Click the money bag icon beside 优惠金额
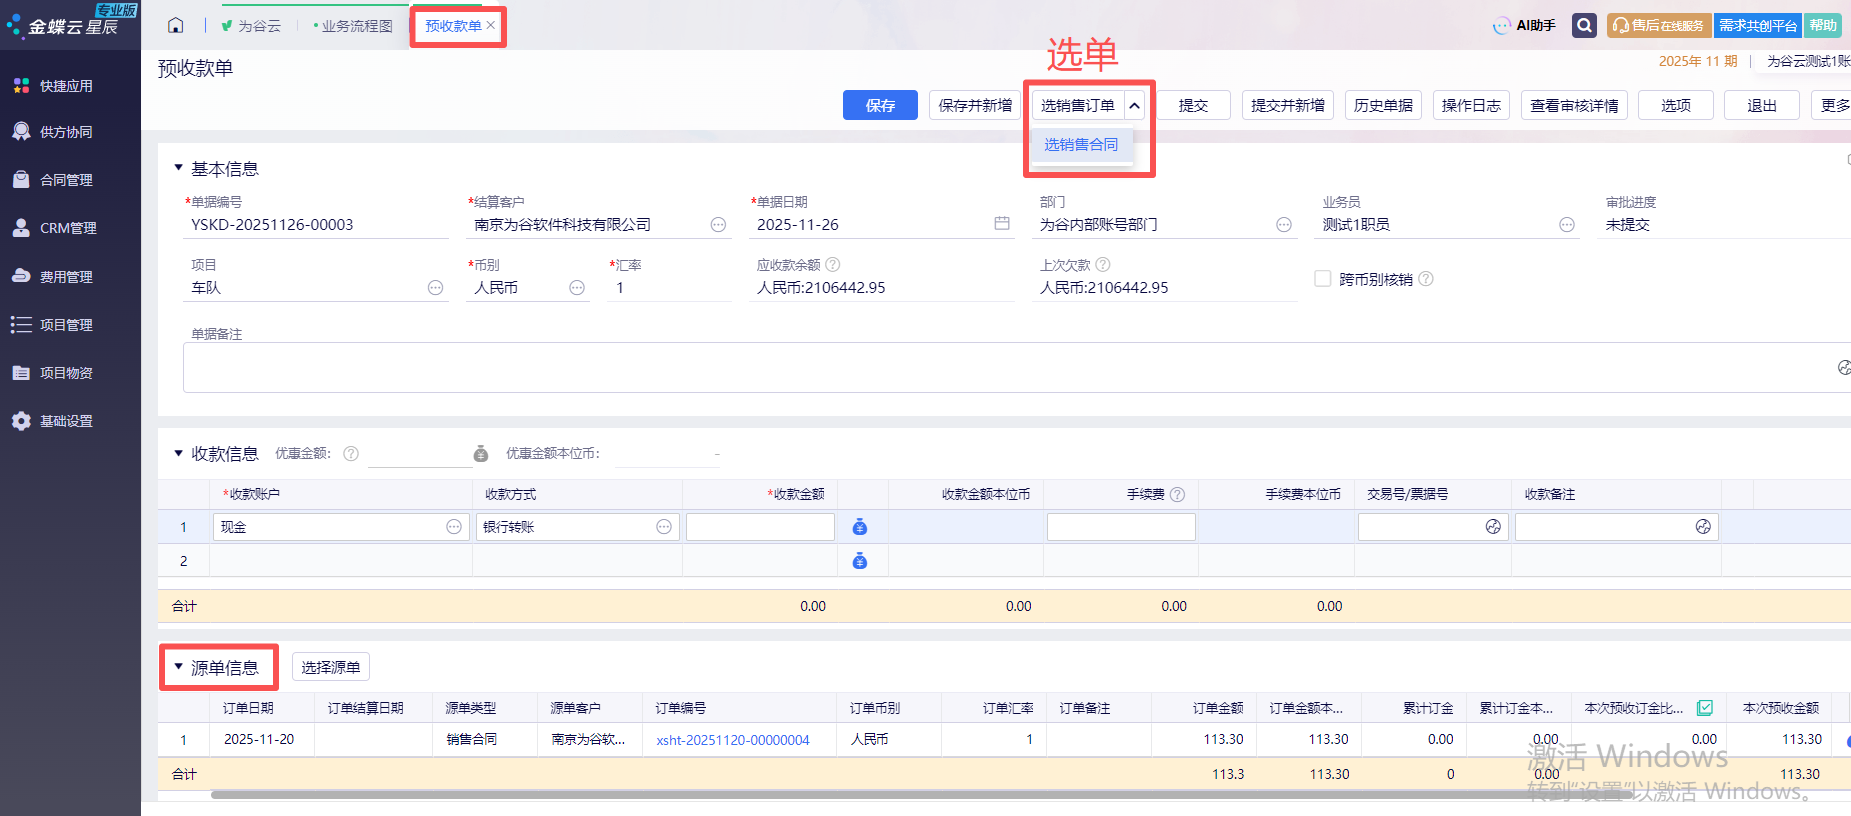Viewport: 1851px width, 816px height. point(481,454)
